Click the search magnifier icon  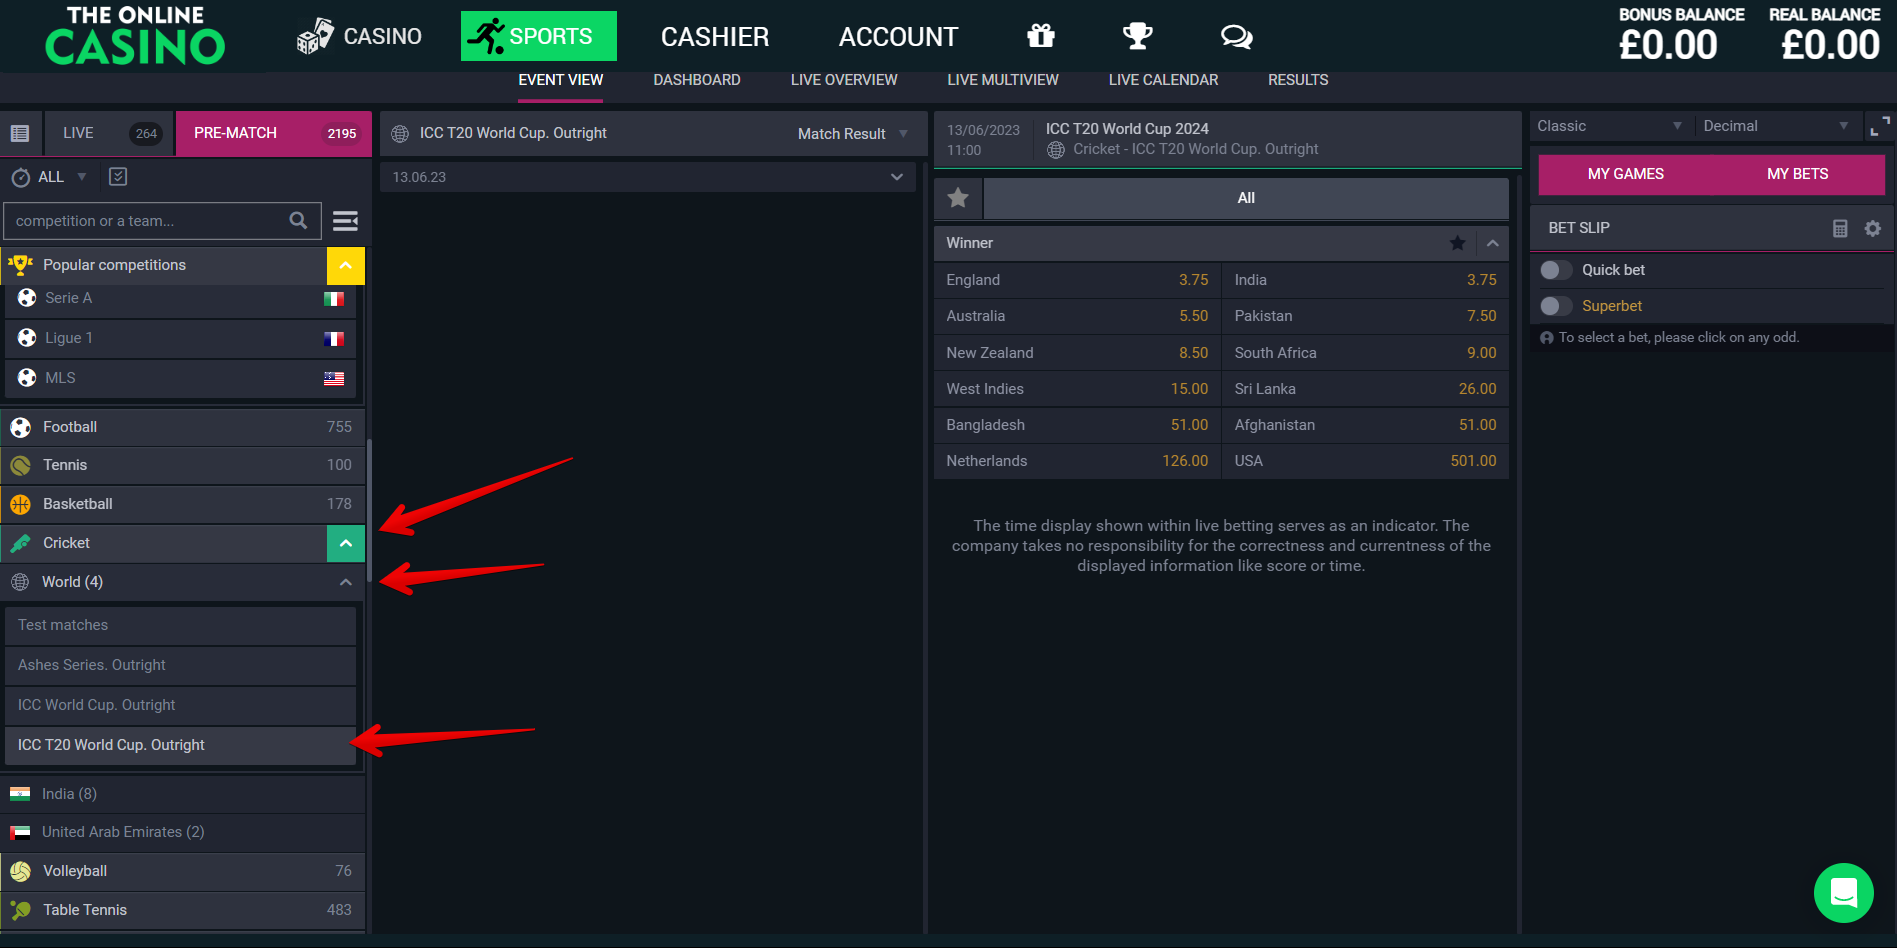click(298, 221)
